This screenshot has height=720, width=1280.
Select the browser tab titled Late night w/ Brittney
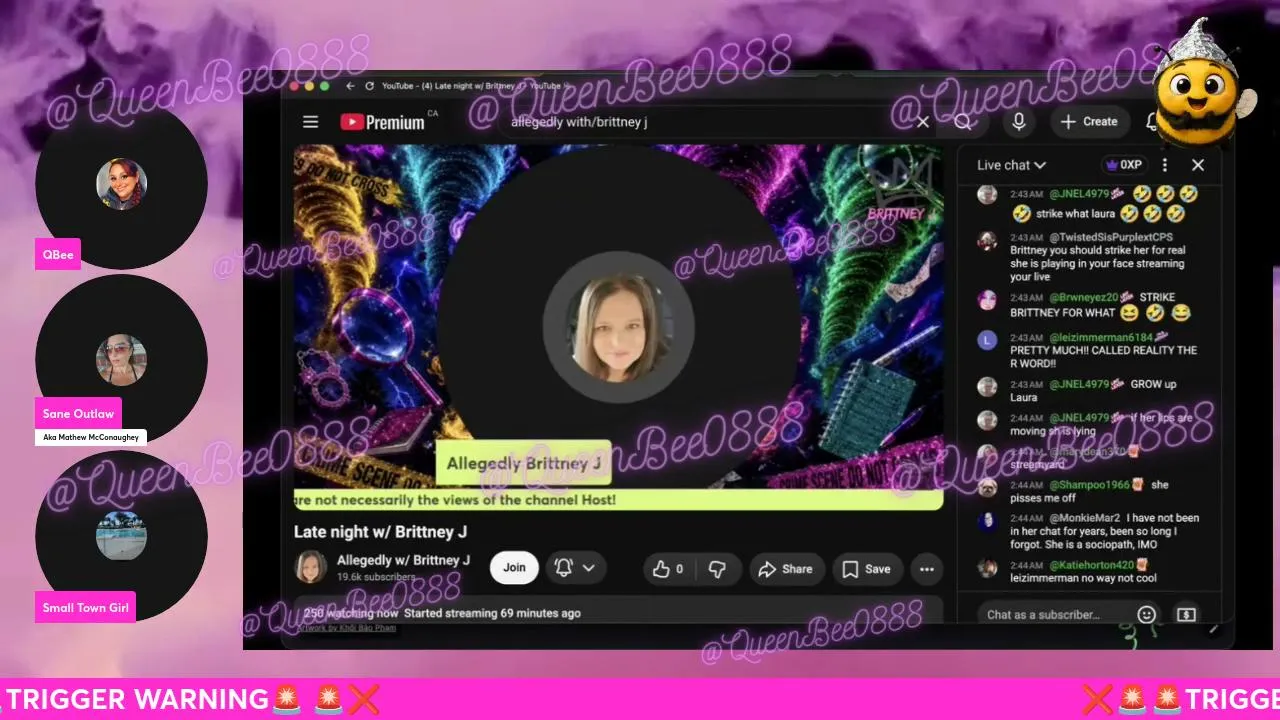(477, 86)
